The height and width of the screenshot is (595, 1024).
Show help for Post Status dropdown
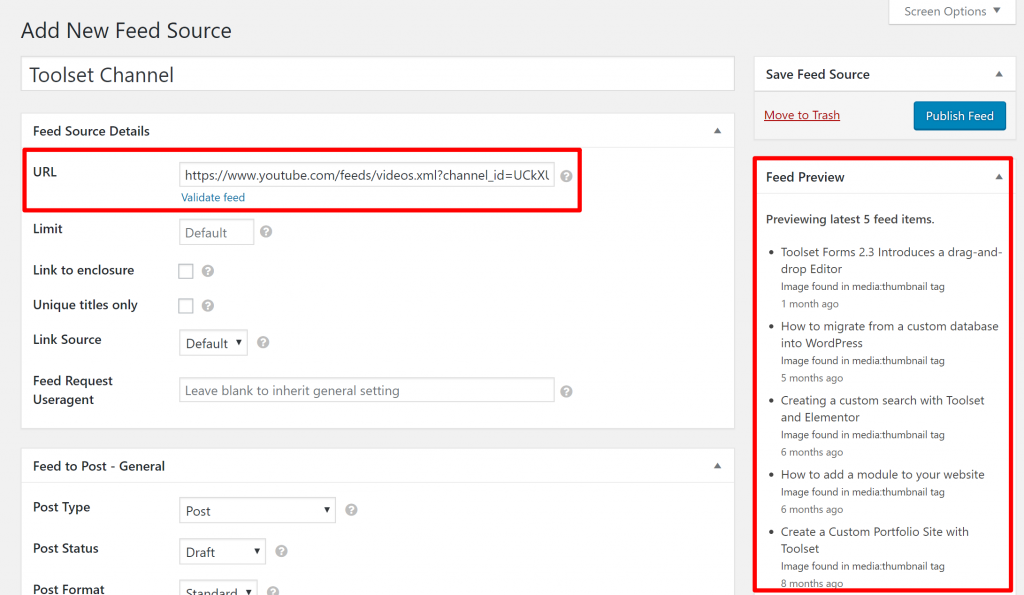[281, 551]
